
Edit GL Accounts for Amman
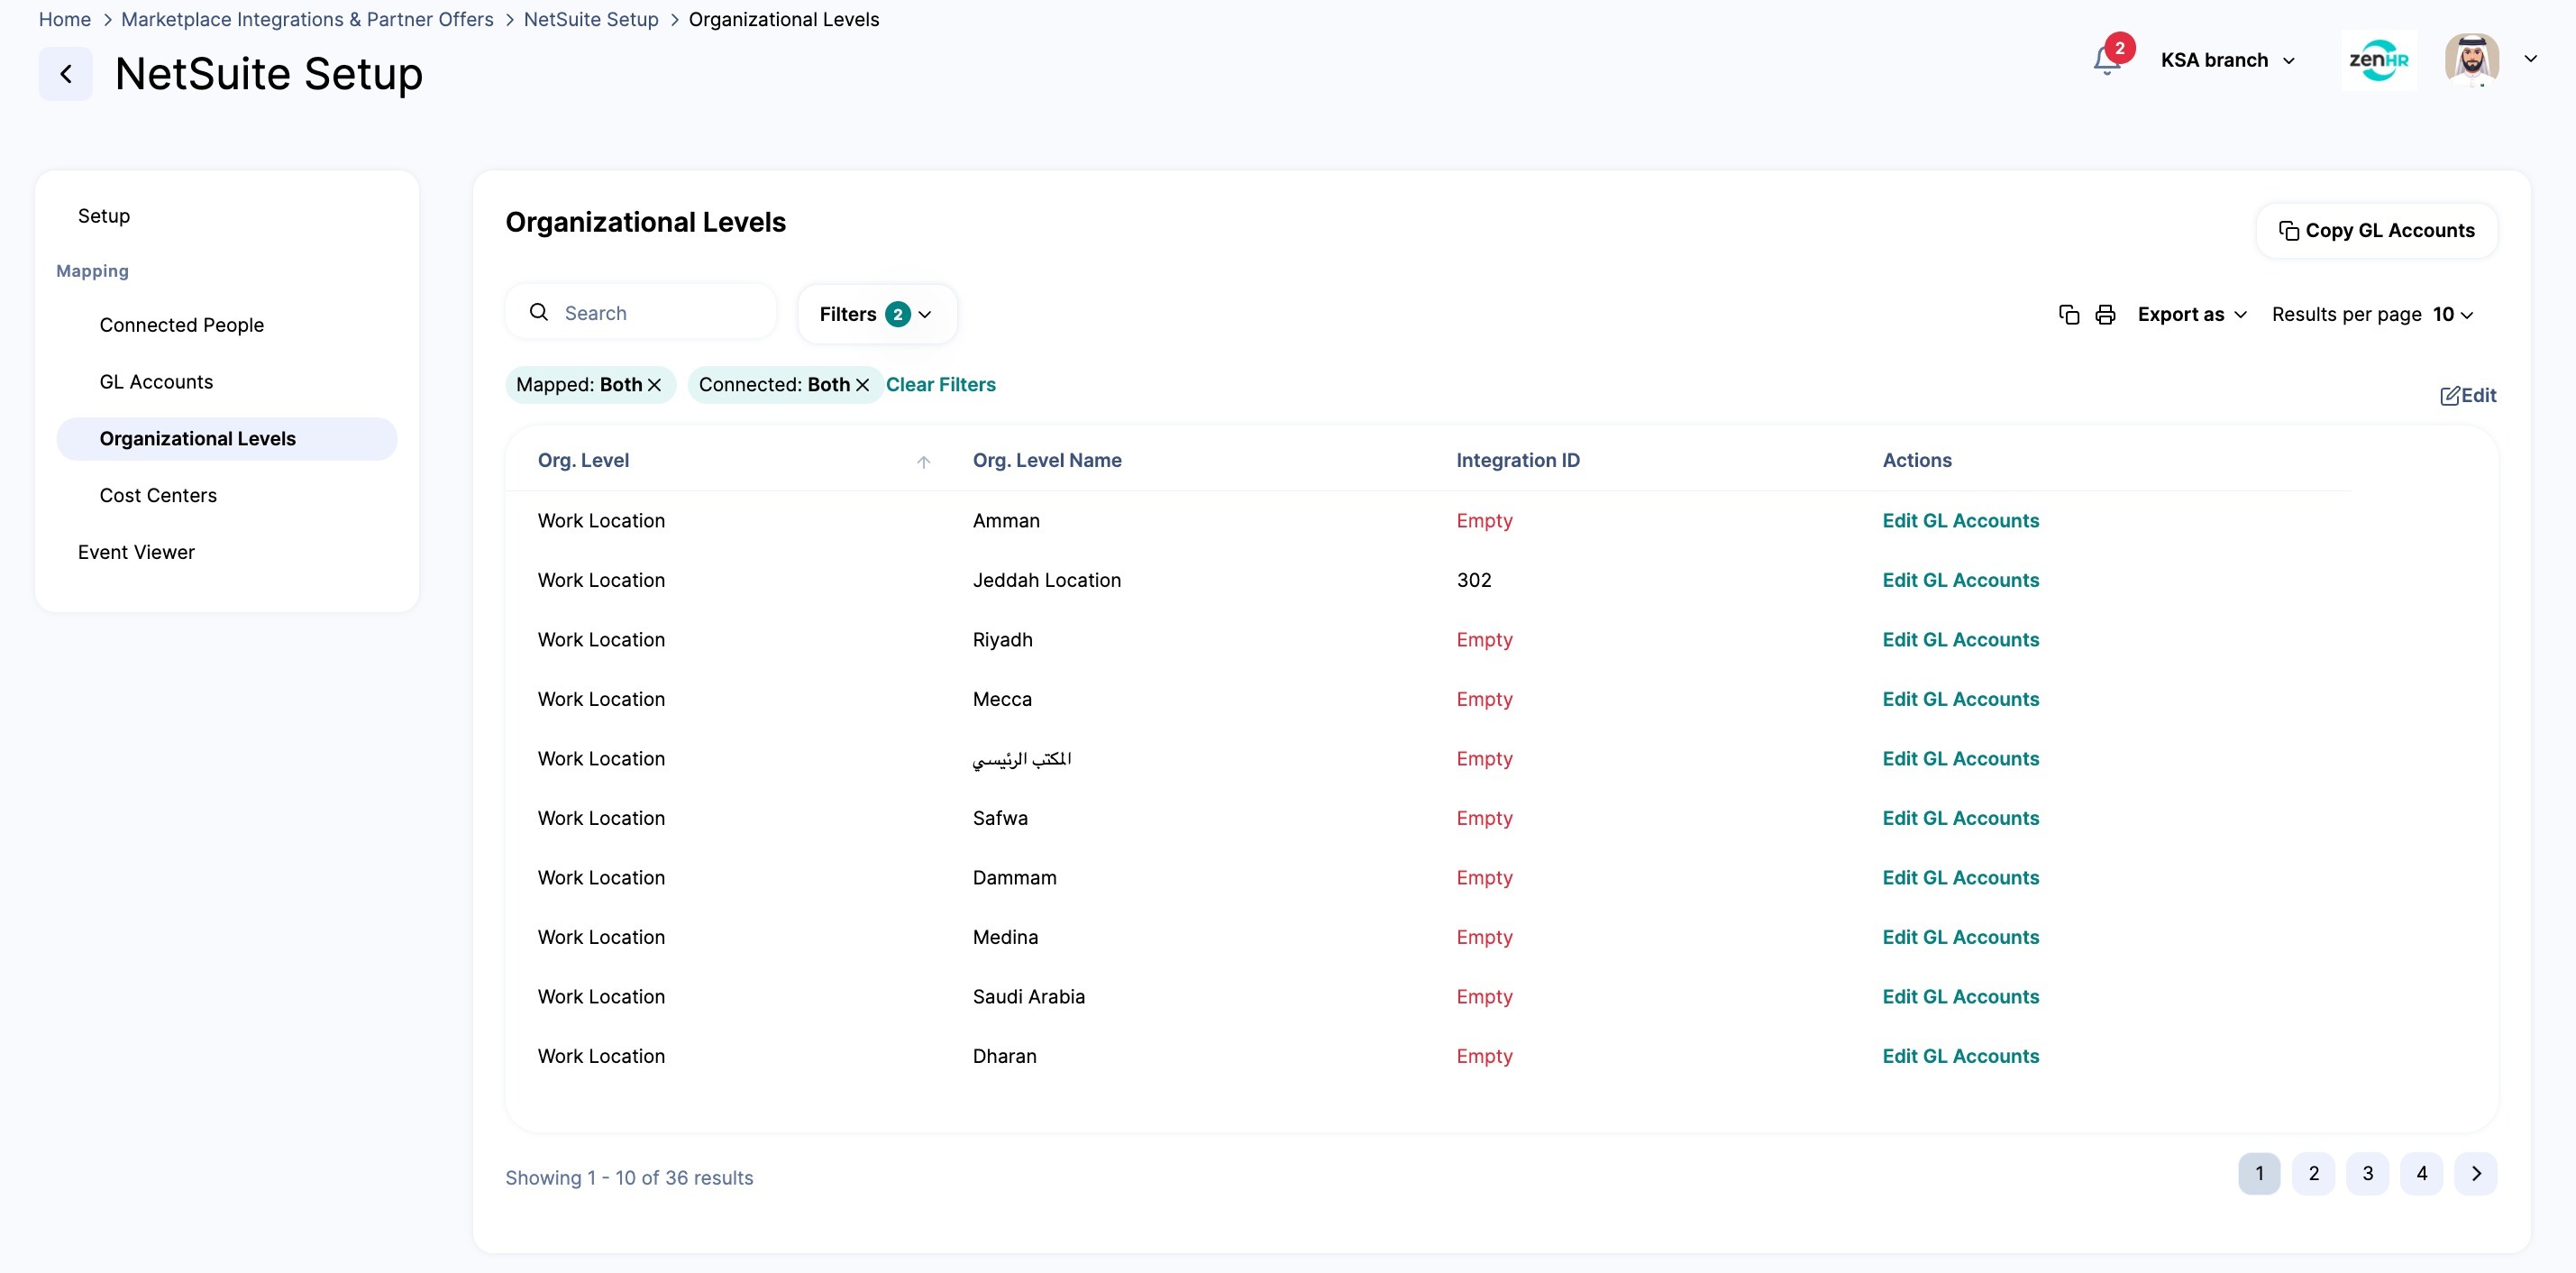click(1960, 520)
